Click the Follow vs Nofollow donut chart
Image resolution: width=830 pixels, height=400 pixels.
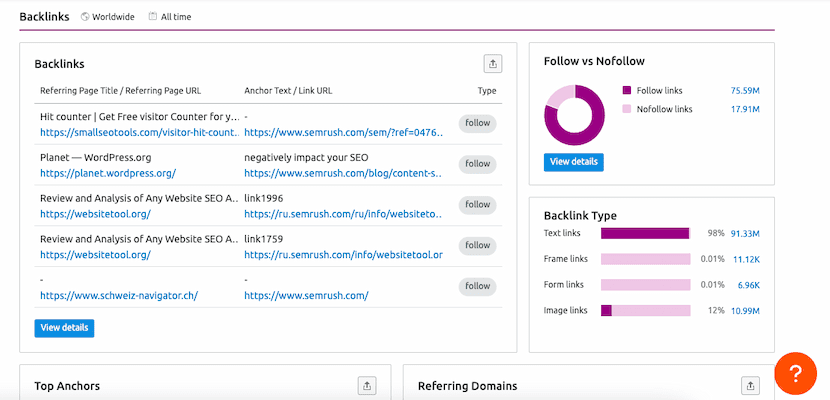[574, 115]
